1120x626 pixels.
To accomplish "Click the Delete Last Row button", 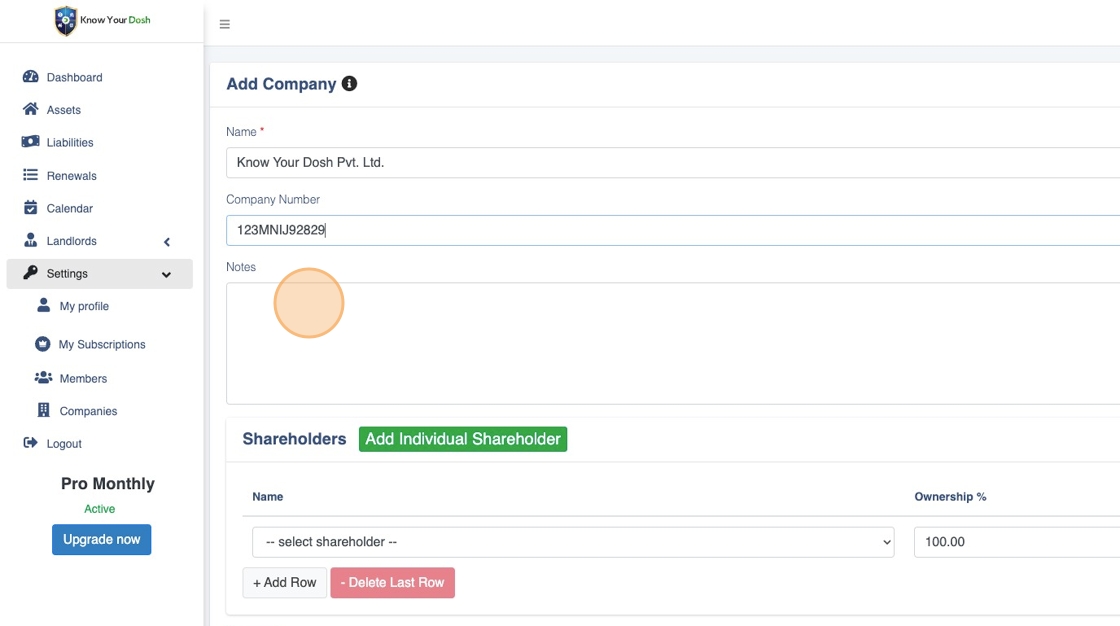I will pos(392,583).
